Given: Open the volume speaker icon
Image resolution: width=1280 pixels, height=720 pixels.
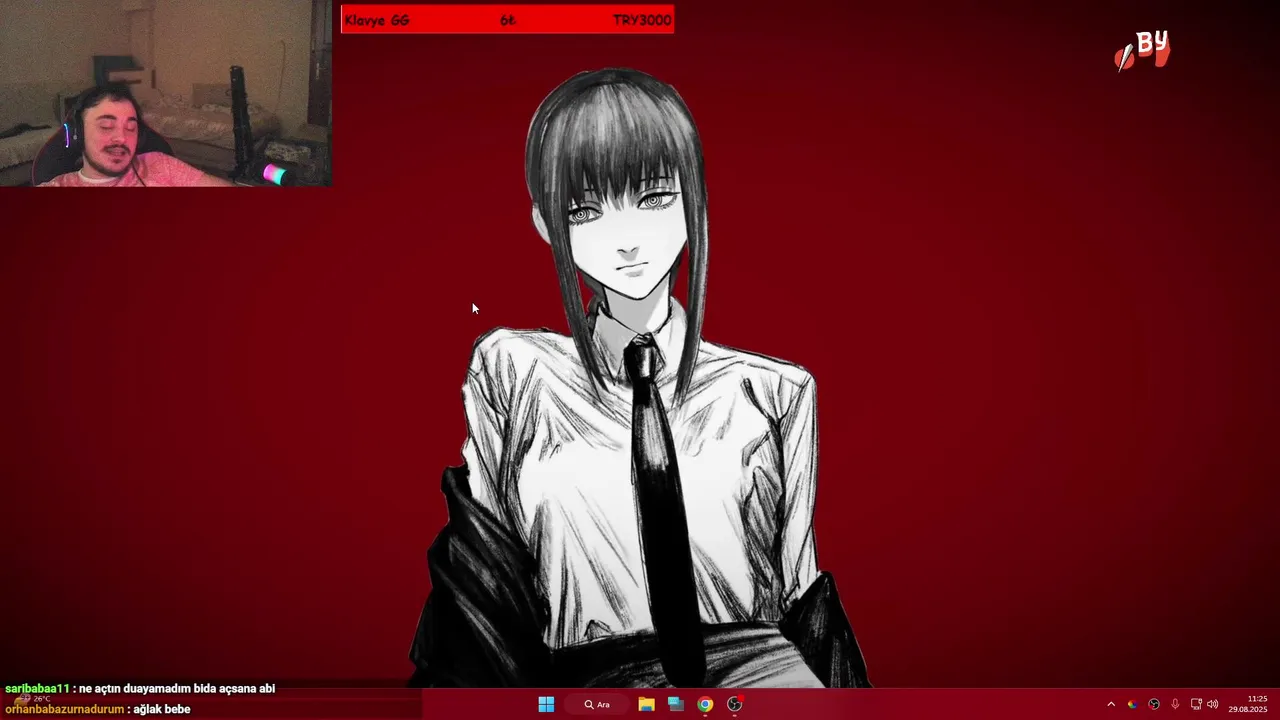Looking at the screenshot, I should pyautogui.click(x=1213, y=704).
